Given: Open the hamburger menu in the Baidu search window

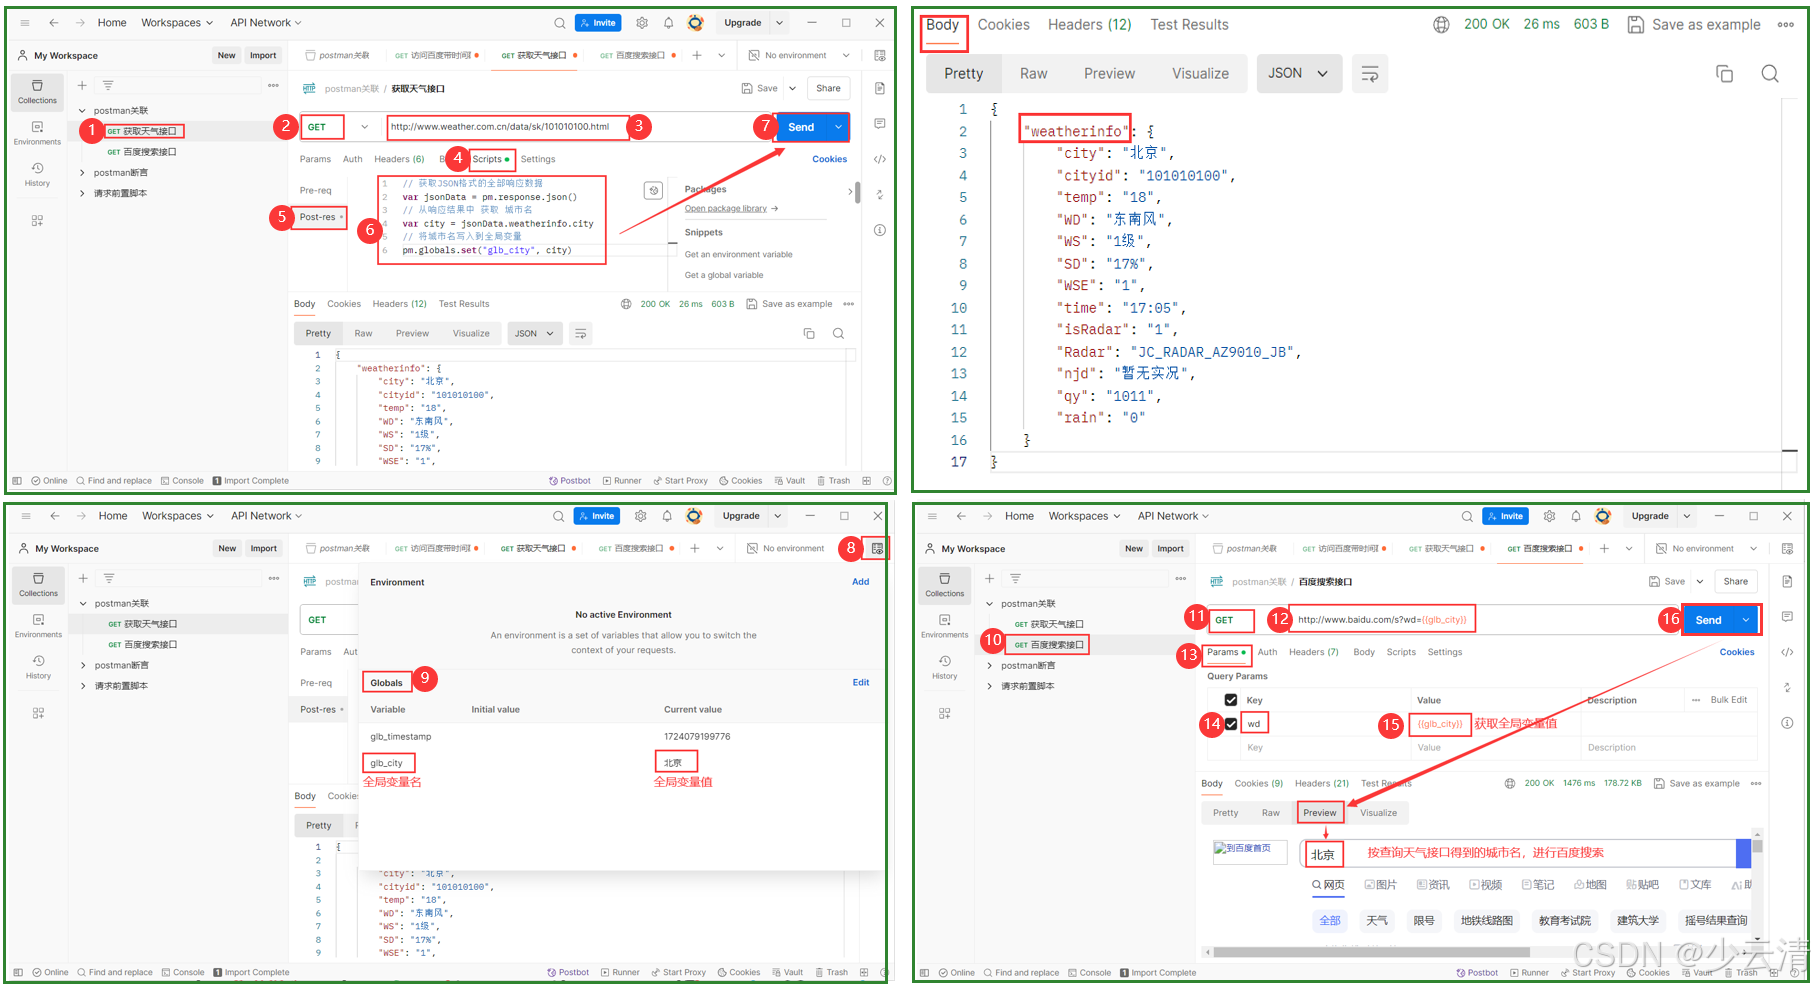Looking at the screenshot, I should [x=932, y=516].
